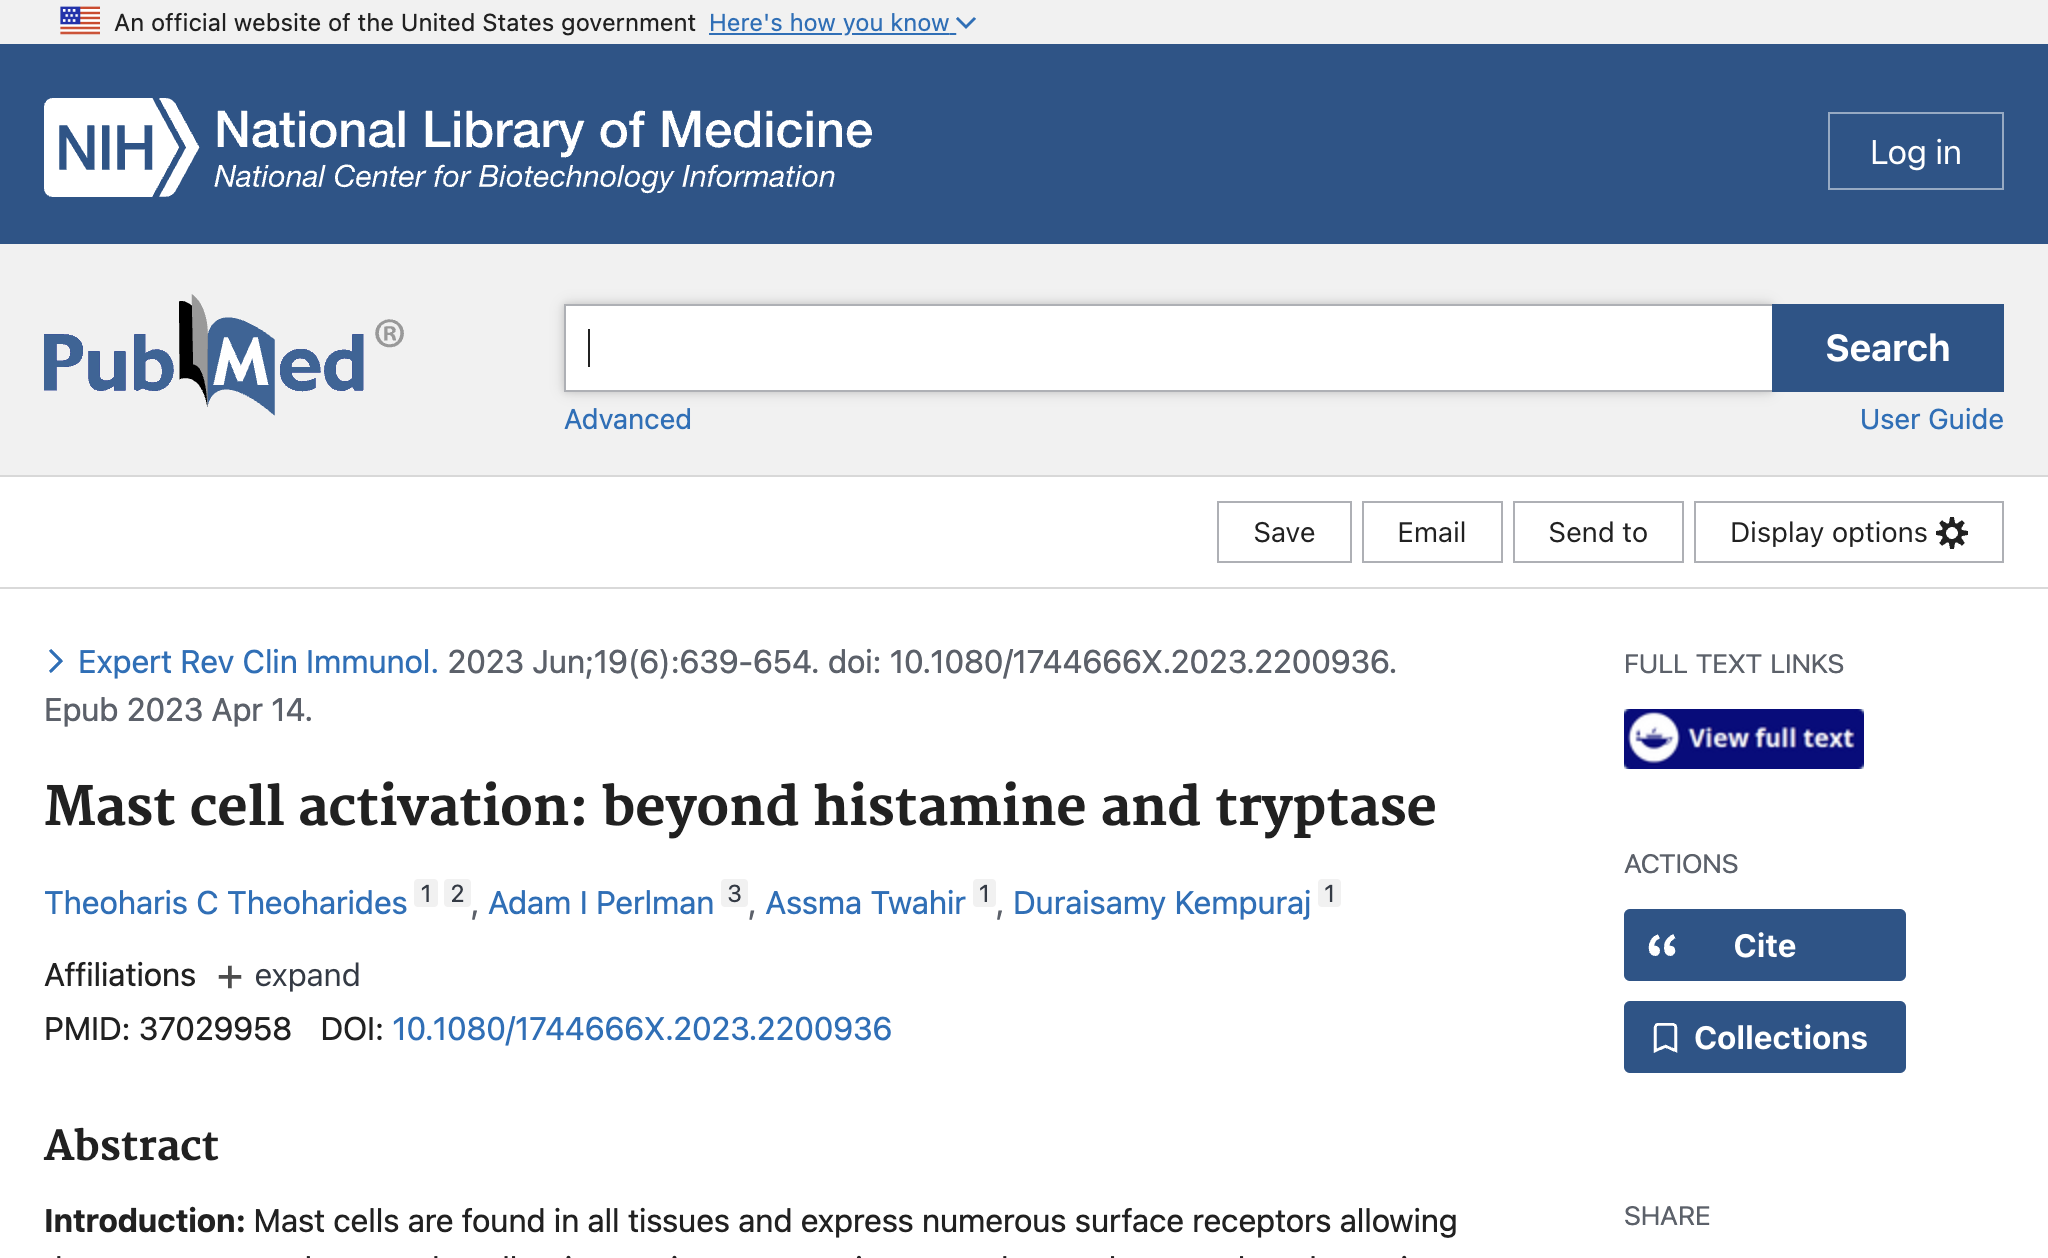Viewport: 2048px width, 1258px height.
Task: Click affiliation superscript 2 after Theoharides
Action: (x=457, y=893)
